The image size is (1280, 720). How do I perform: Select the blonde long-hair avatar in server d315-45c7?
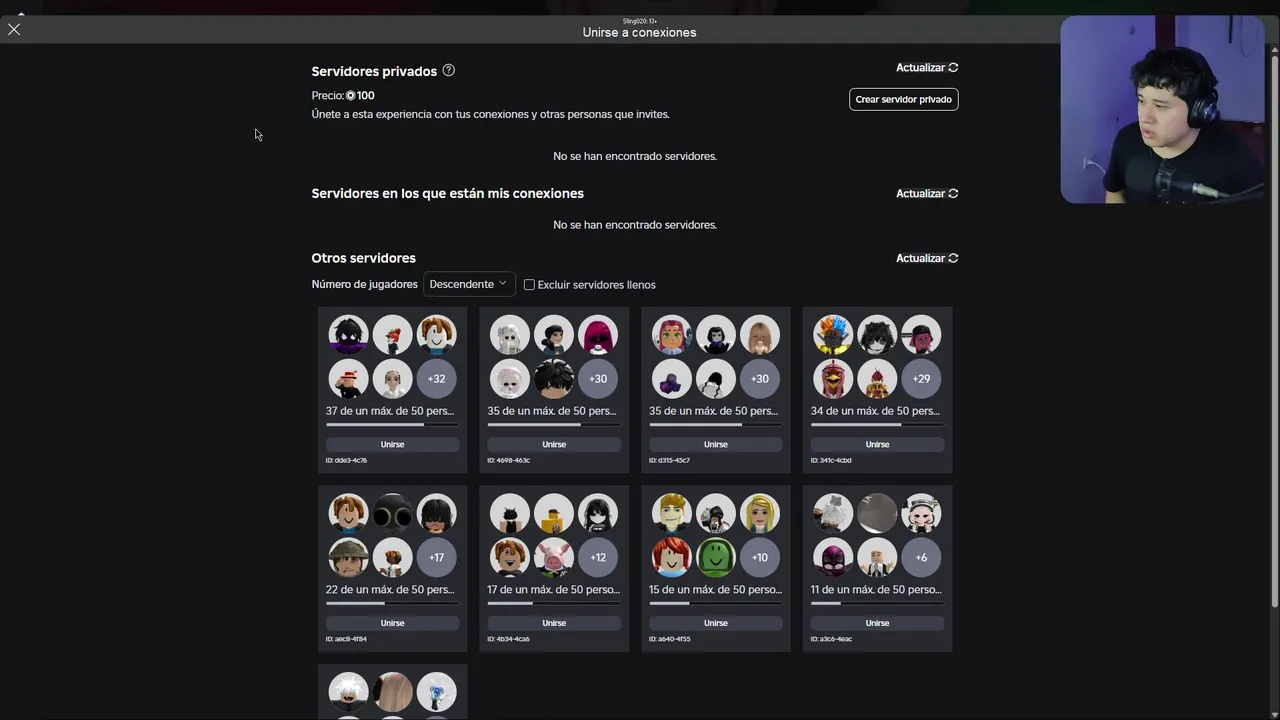click(760, 335)
